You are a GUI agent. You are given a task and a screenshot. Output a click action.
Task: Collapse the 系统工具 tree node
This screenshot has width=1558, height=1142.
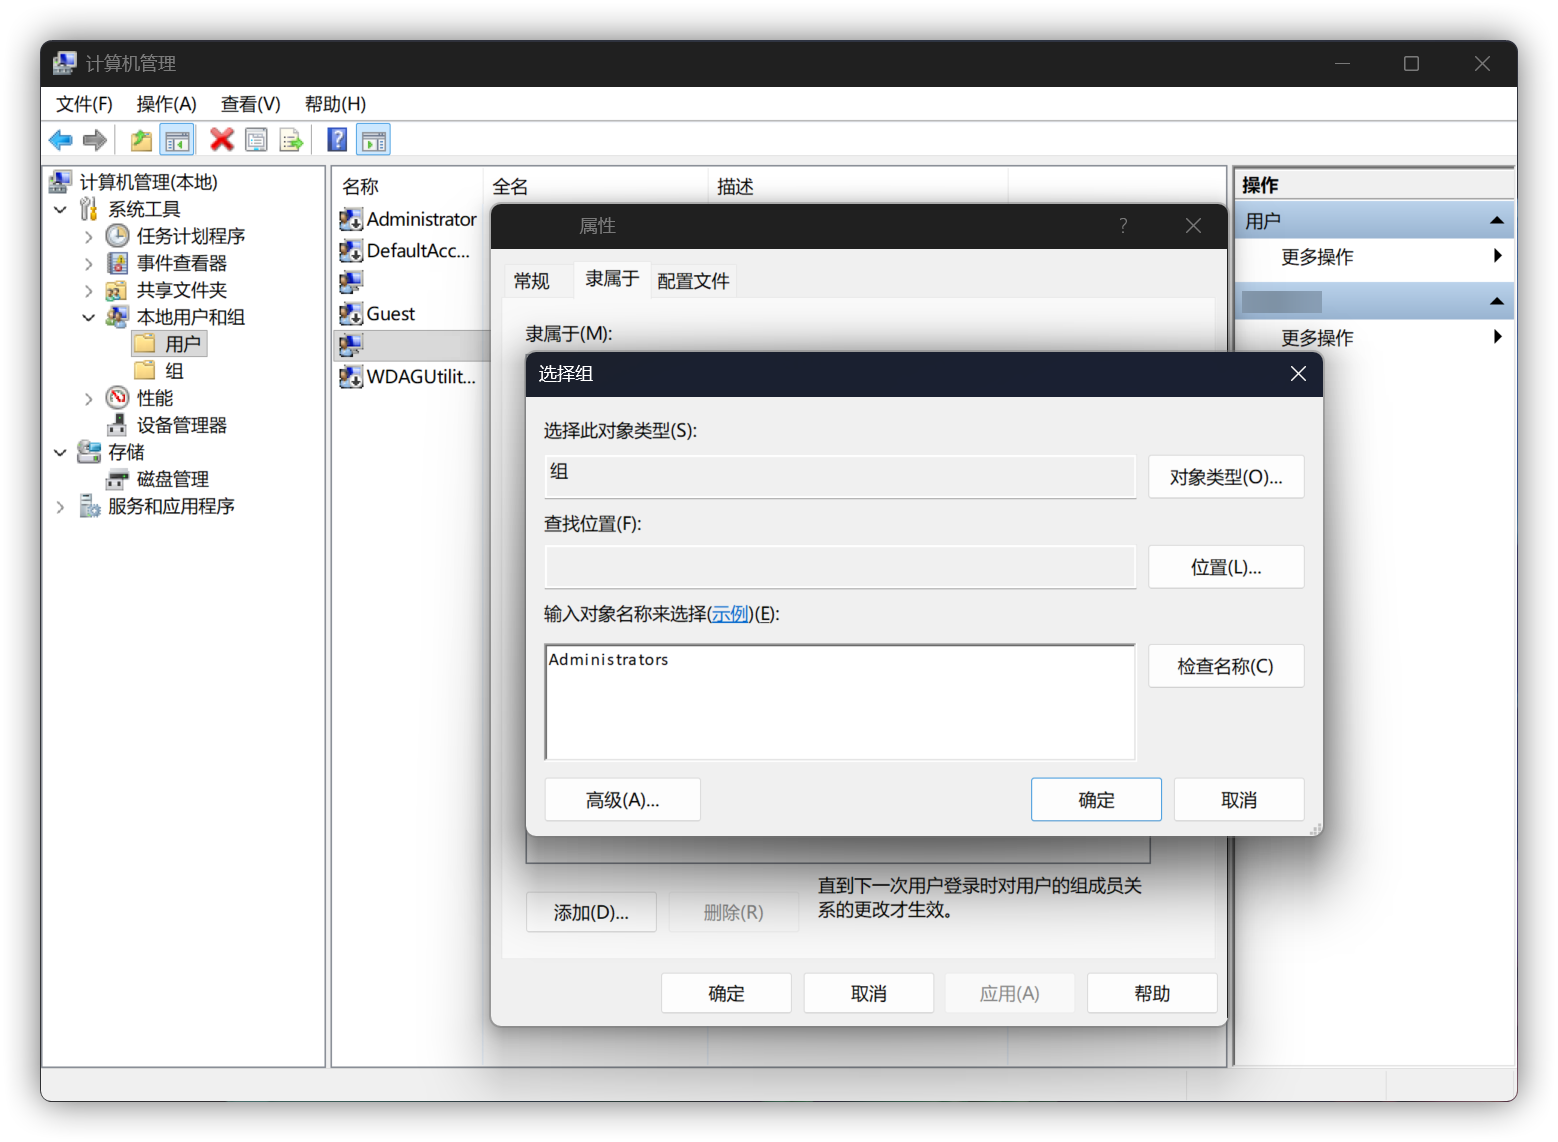[60, 209]
